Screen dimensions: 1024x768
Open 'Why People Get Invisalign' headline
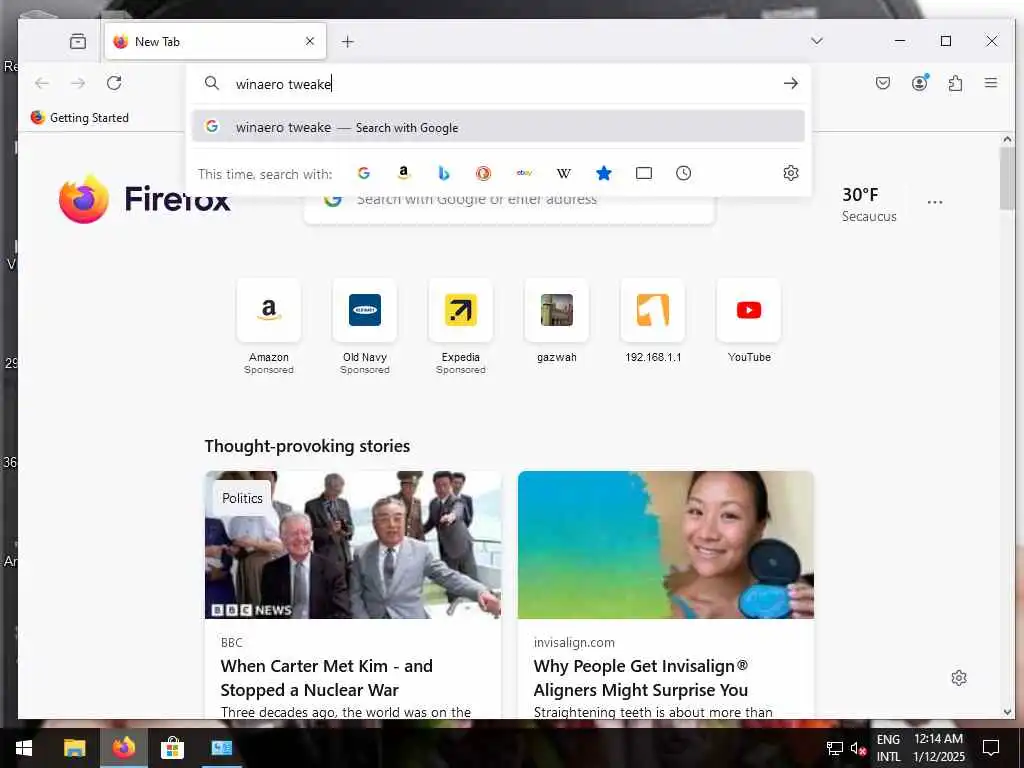click(641, 678)
